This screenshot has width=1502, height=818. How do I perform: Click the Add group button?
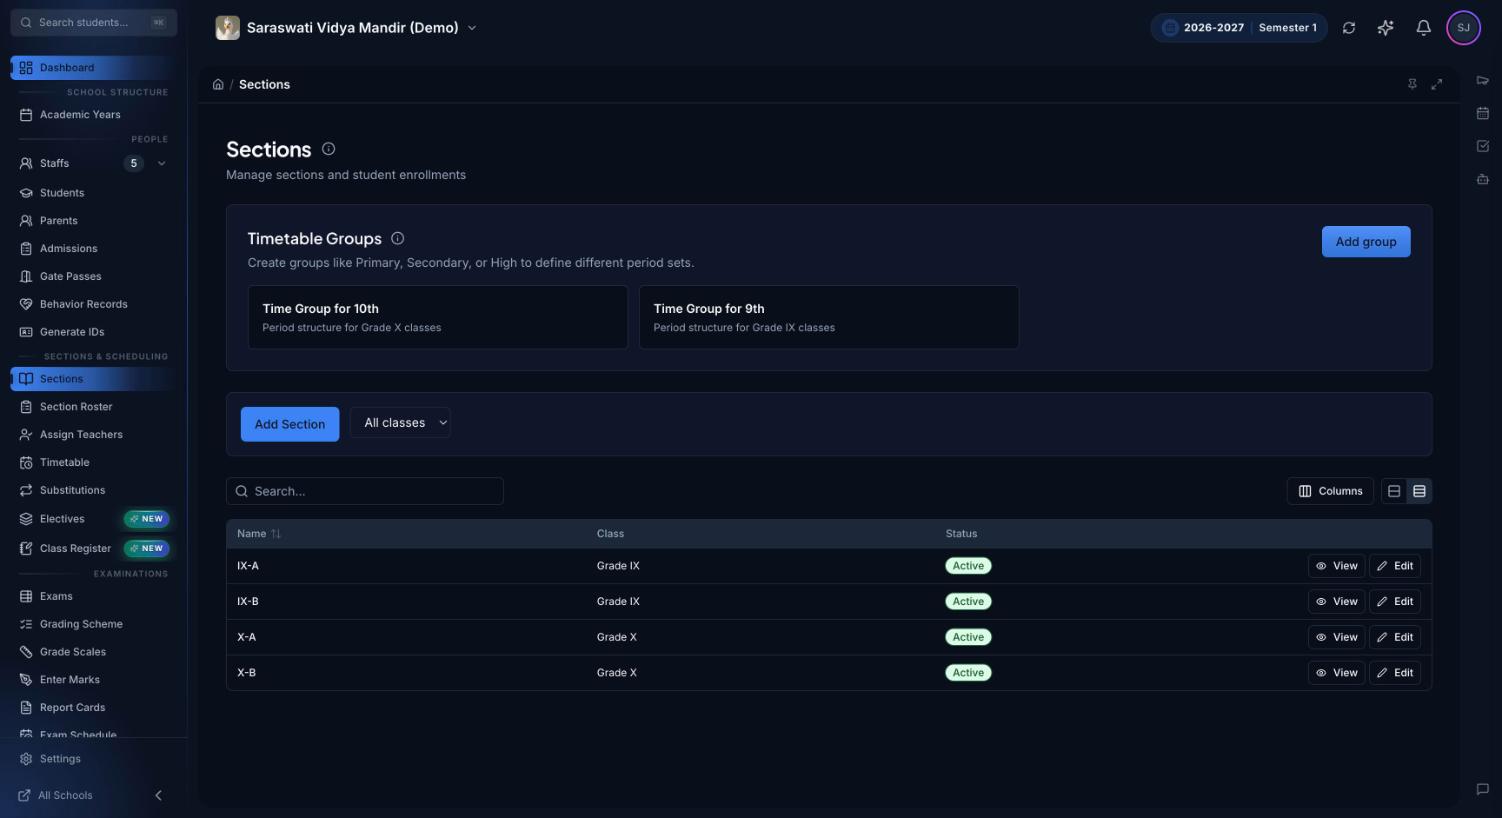coord(1366,242)
